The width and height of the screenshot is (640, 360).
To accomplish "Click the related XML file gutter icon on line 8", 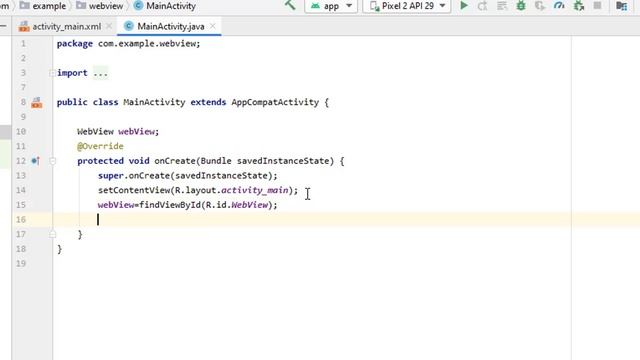I will 37,102.
